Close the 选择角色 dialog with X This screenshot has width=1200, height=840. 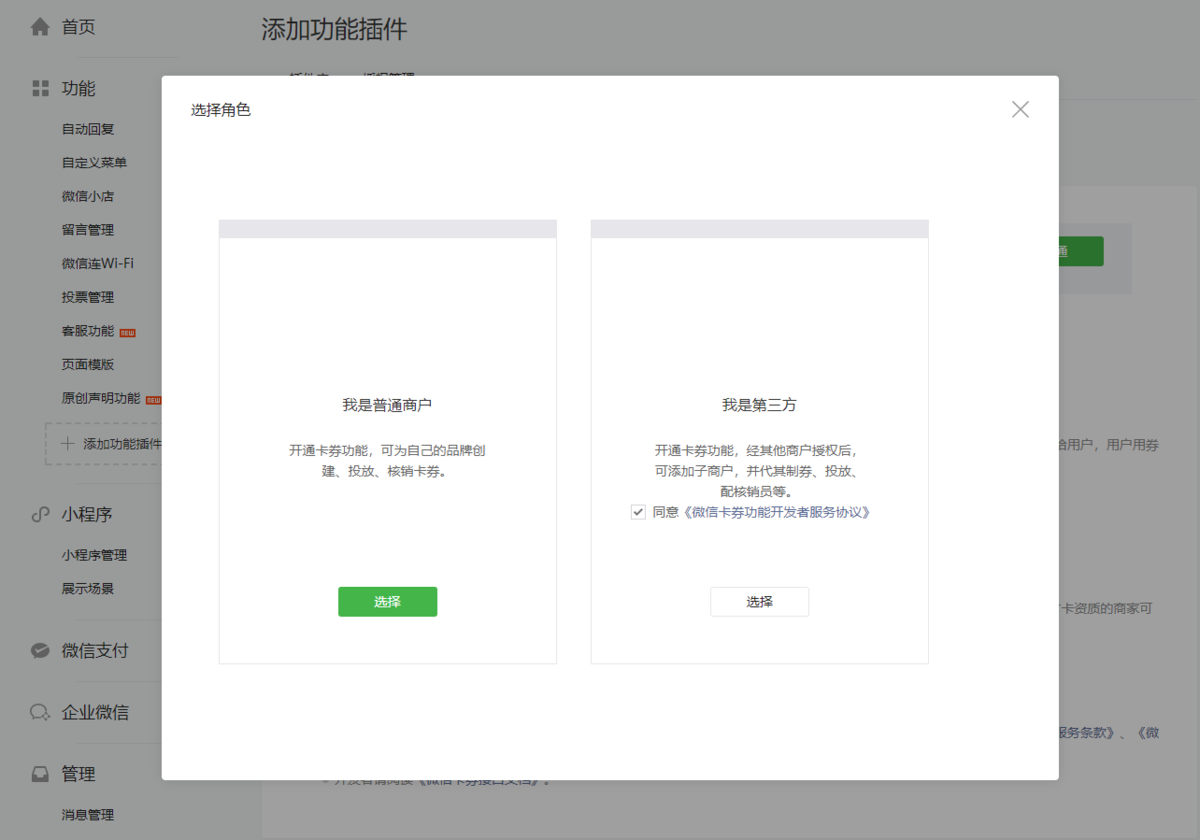(x=1020, y=110)
